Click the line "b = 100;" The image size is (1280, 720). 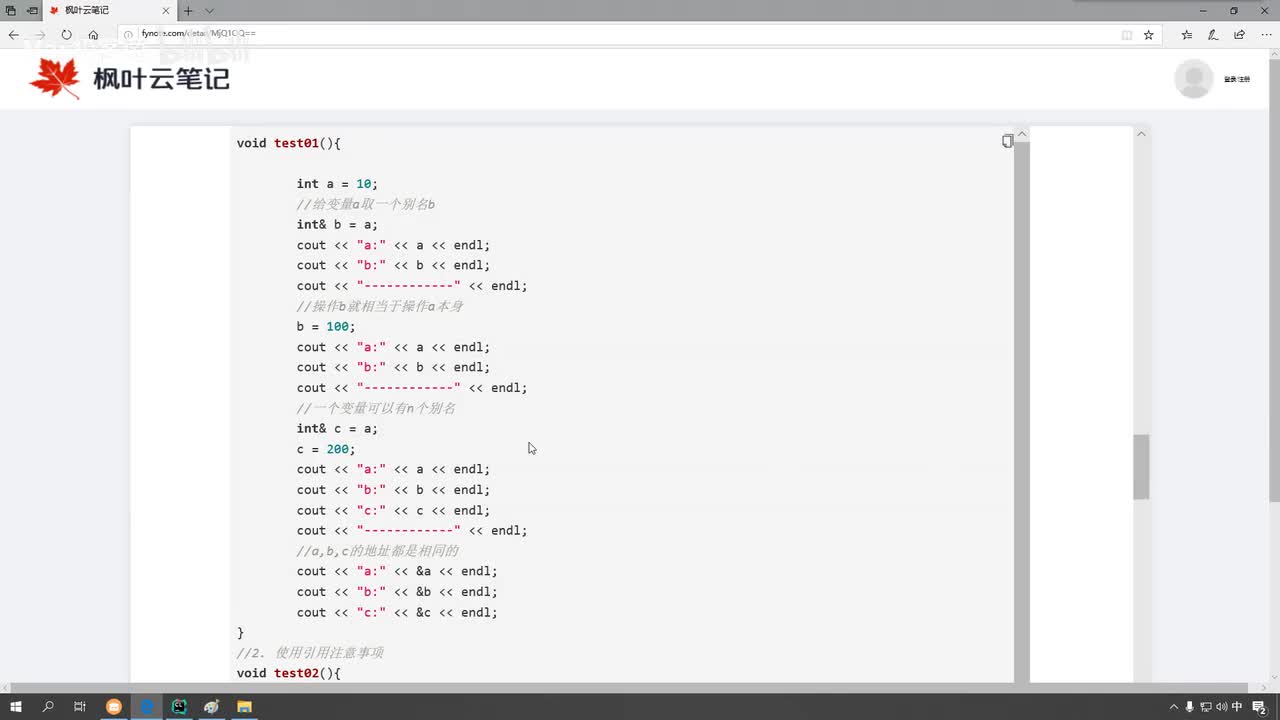click(326, 327)
